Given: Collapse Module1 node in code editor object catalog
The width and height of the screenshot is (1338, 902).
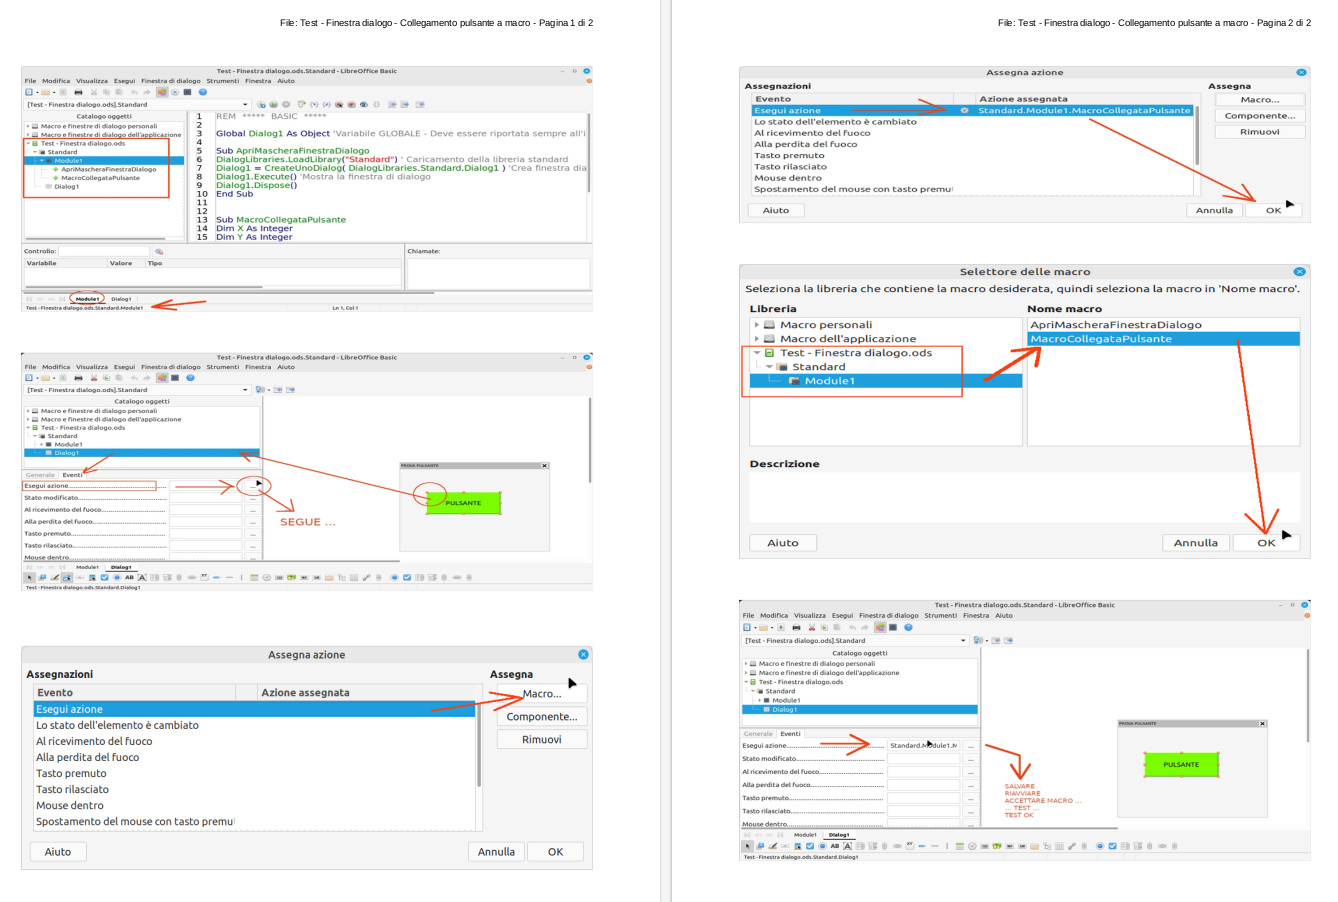Looking at the screenshot, I should 42,161.
